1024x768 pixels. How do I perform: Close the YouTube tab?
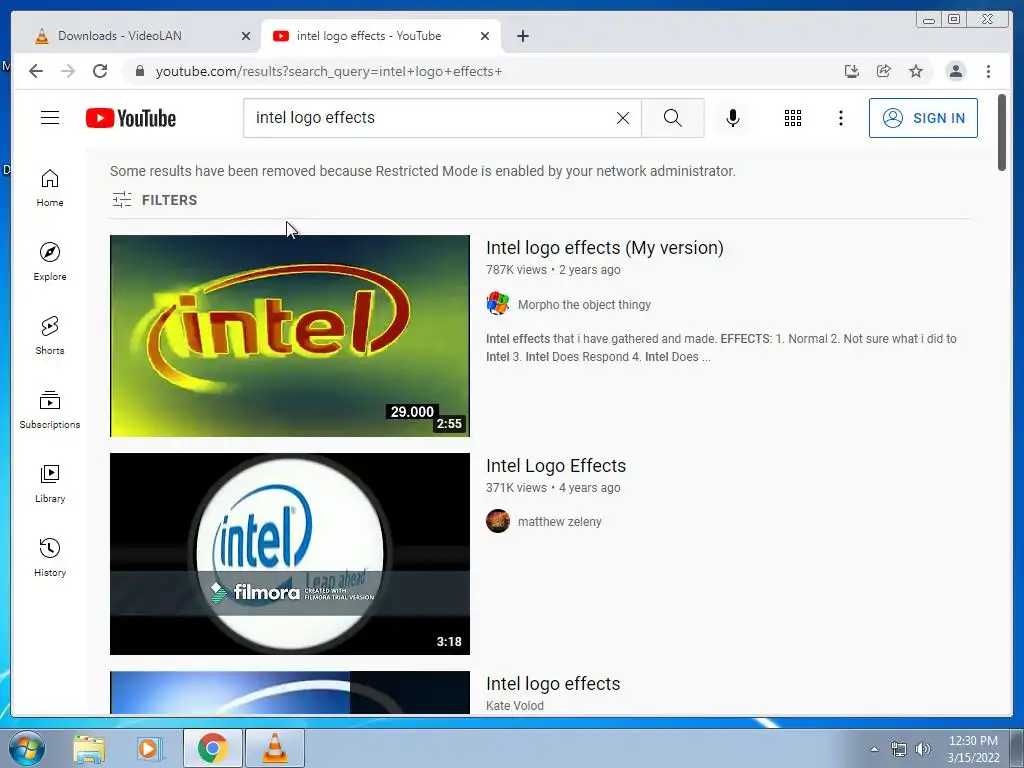[485, 36]
